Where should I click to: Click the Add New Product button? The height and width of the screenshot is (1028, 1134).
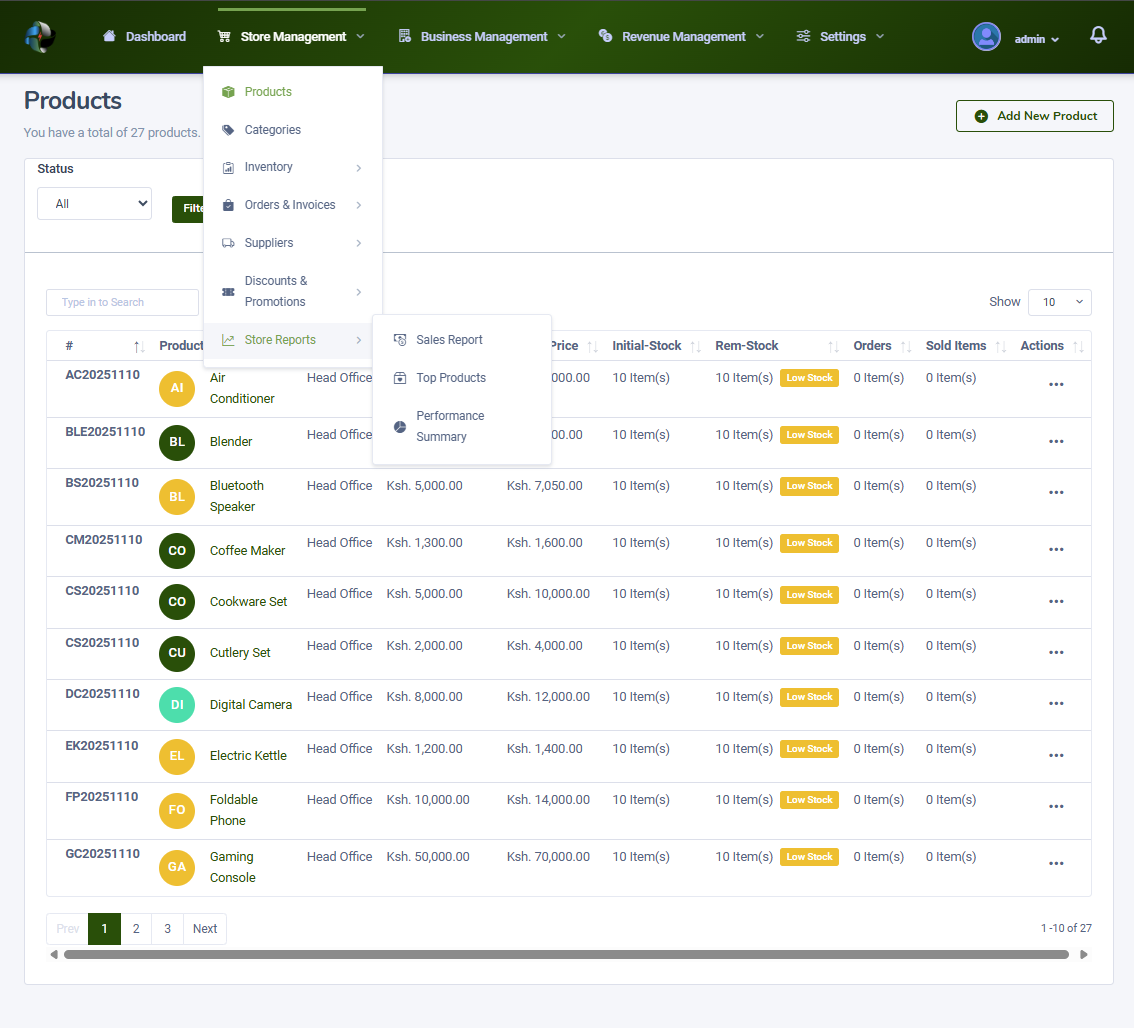click(x=1034, y=116)
